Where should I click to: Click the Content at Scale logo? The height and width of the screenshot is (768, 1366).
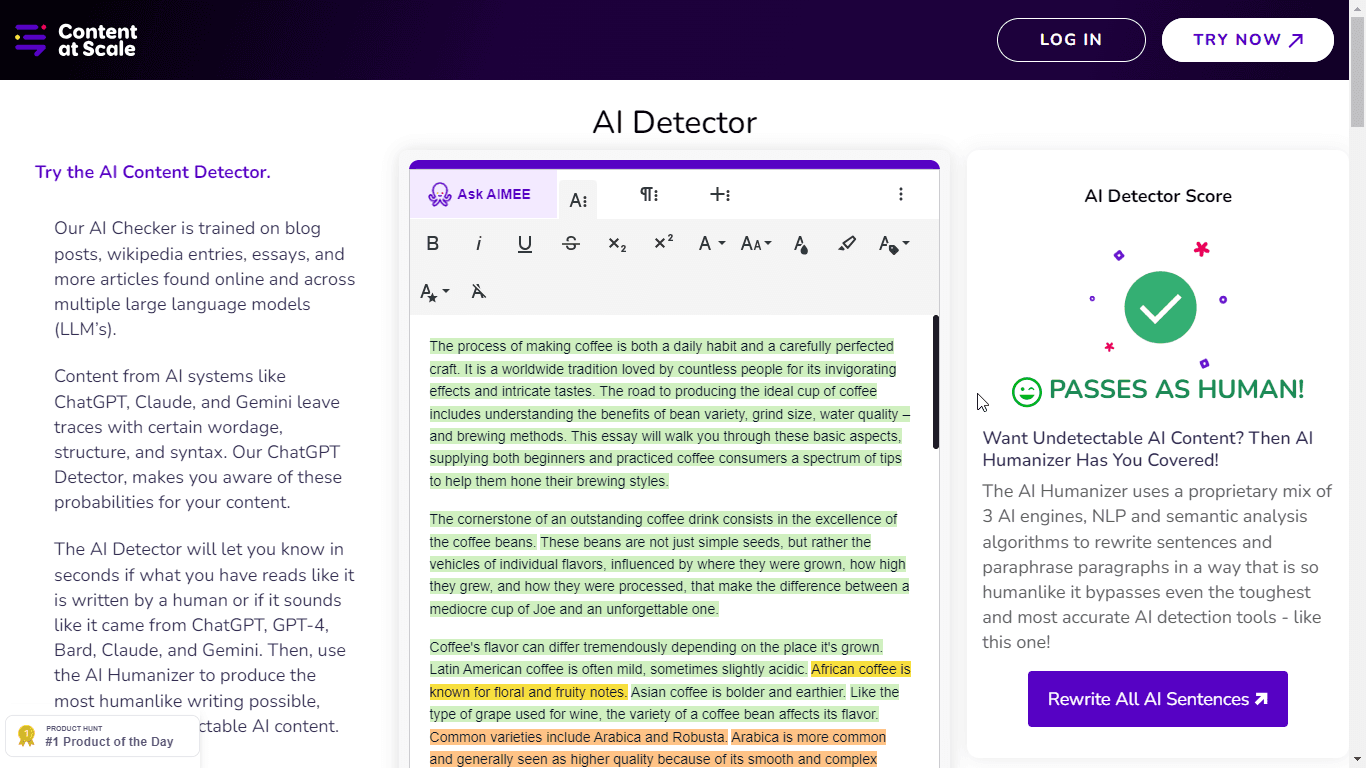coord(76,40)
